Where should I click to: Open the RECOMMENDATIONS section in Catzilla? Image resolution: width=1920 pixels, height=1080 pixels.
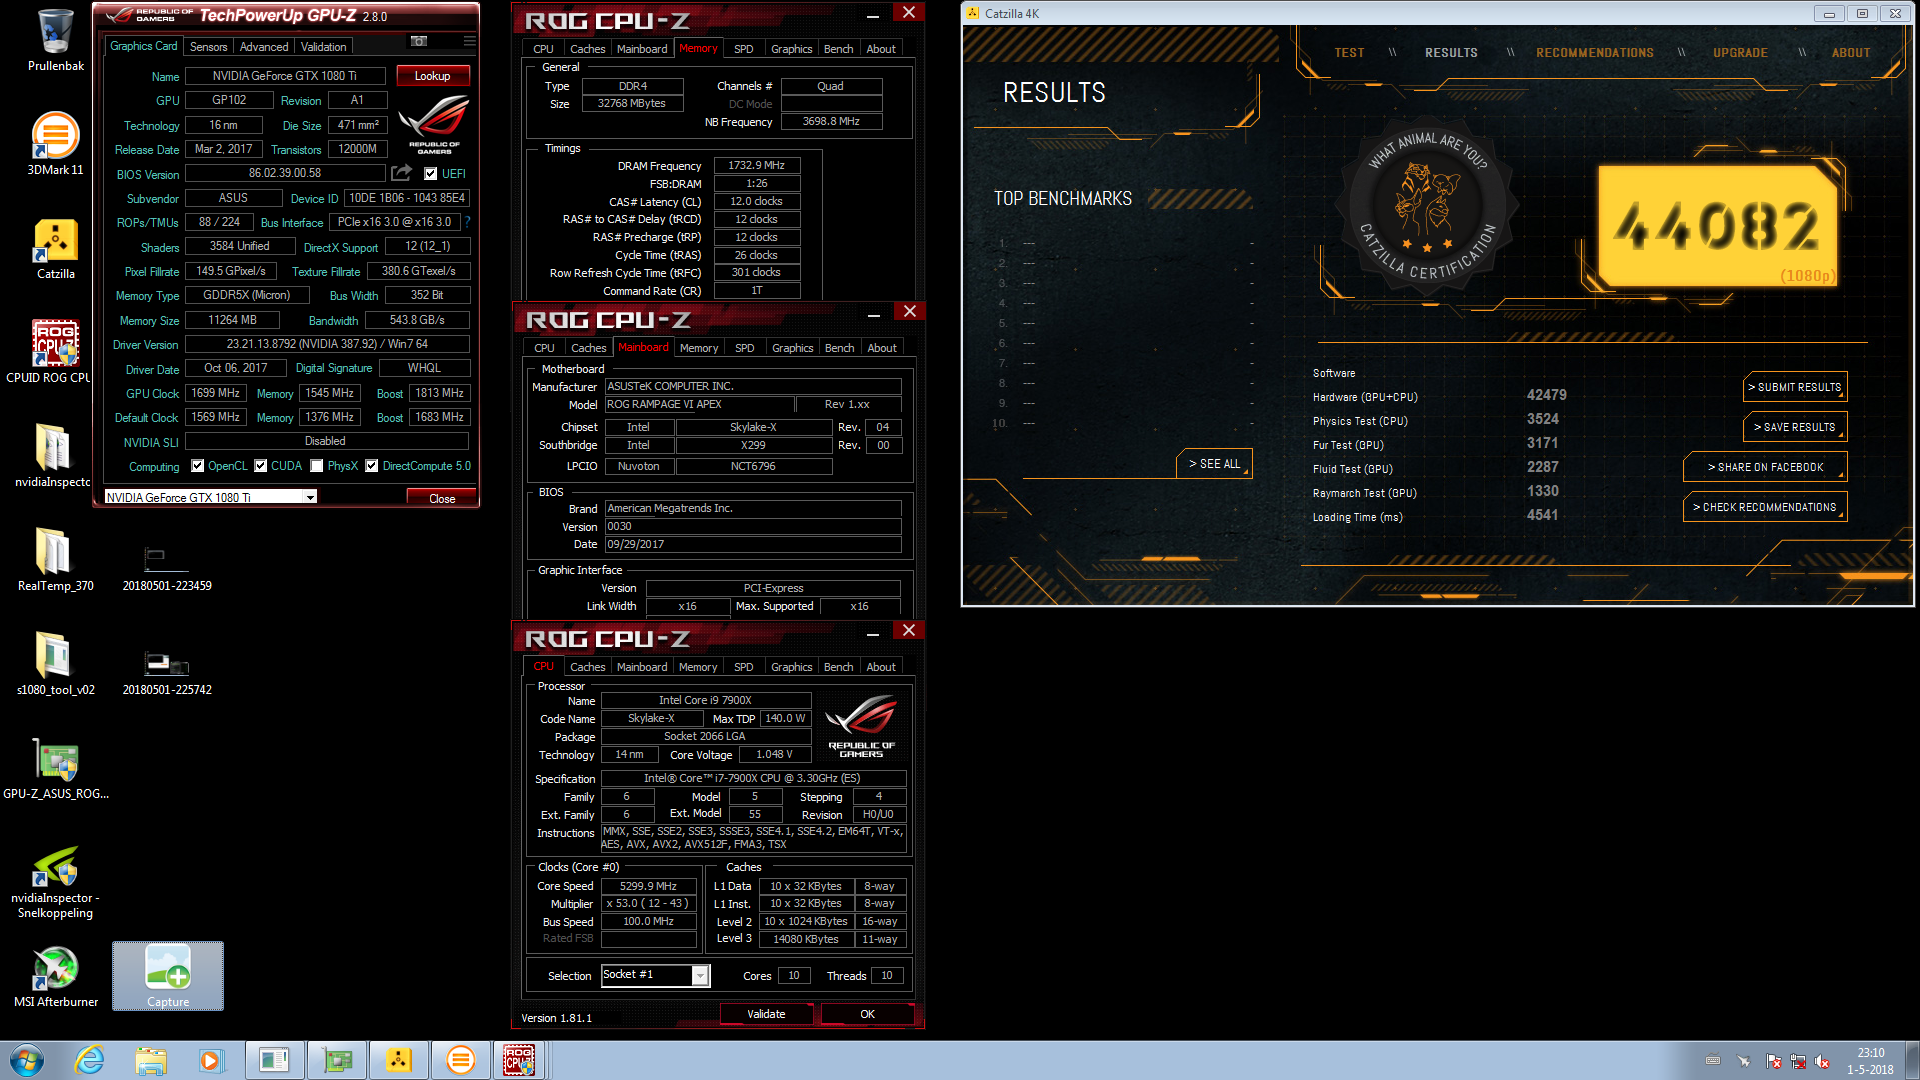click(1595, 53)
